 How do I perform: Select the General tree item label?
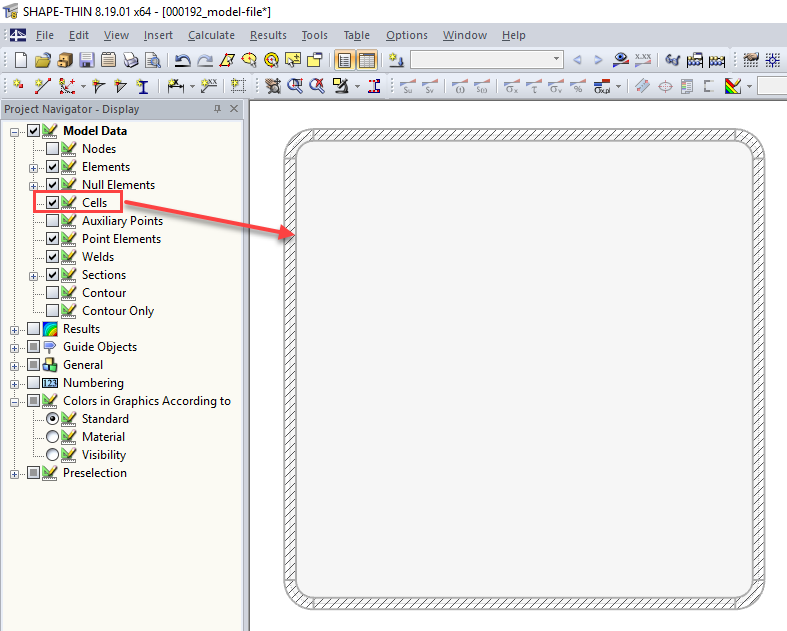point(83,365)
